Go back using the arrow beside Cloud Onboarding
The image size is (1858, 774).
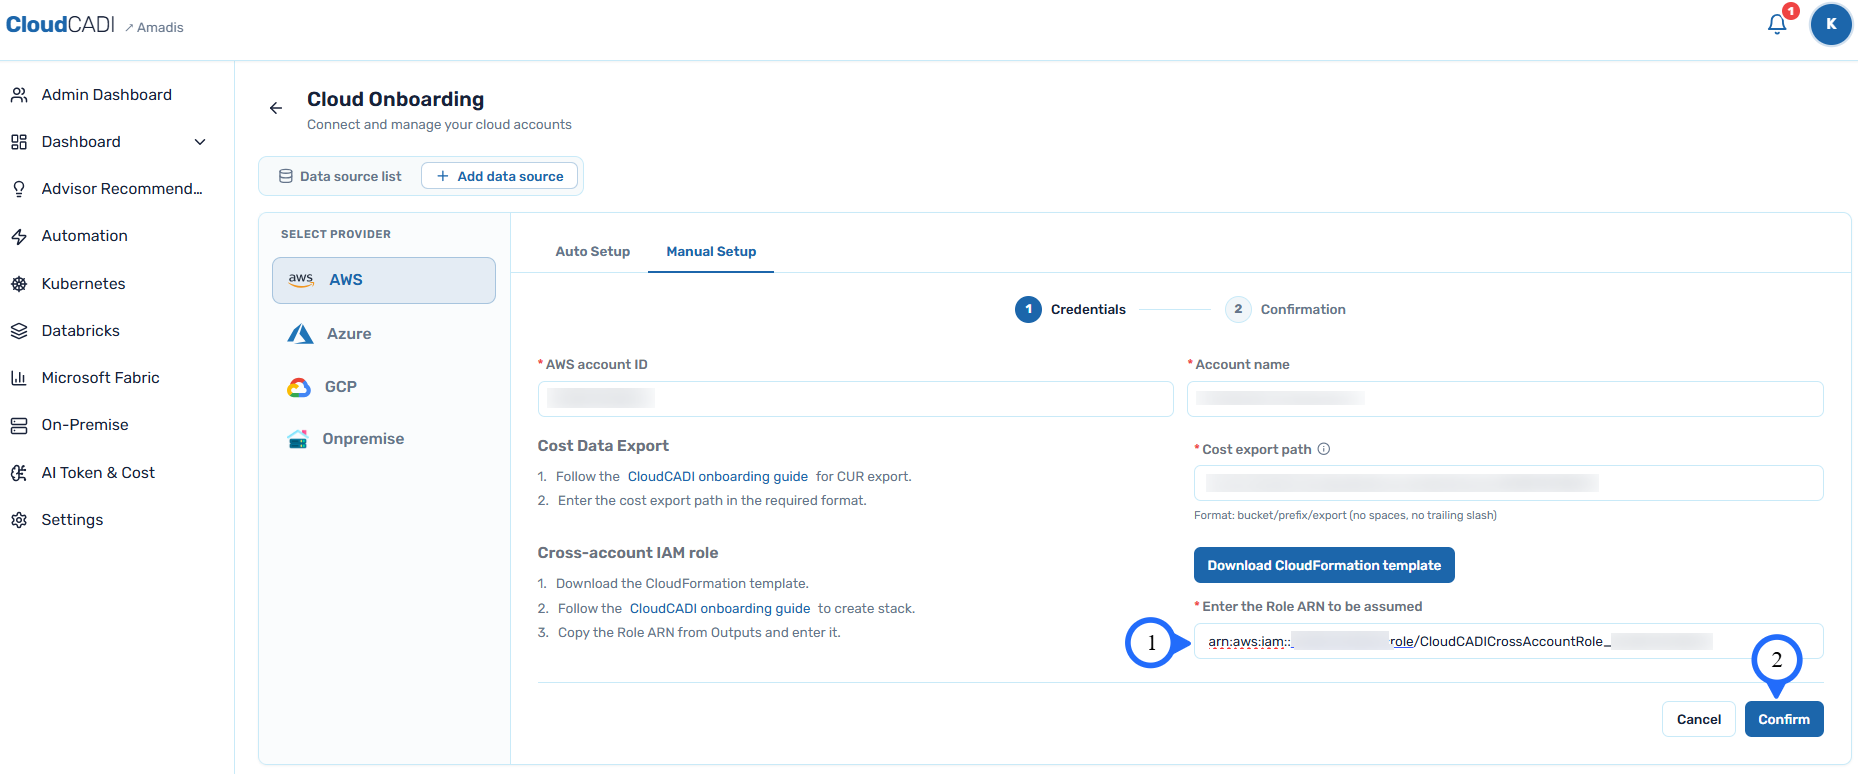(276, 108)
